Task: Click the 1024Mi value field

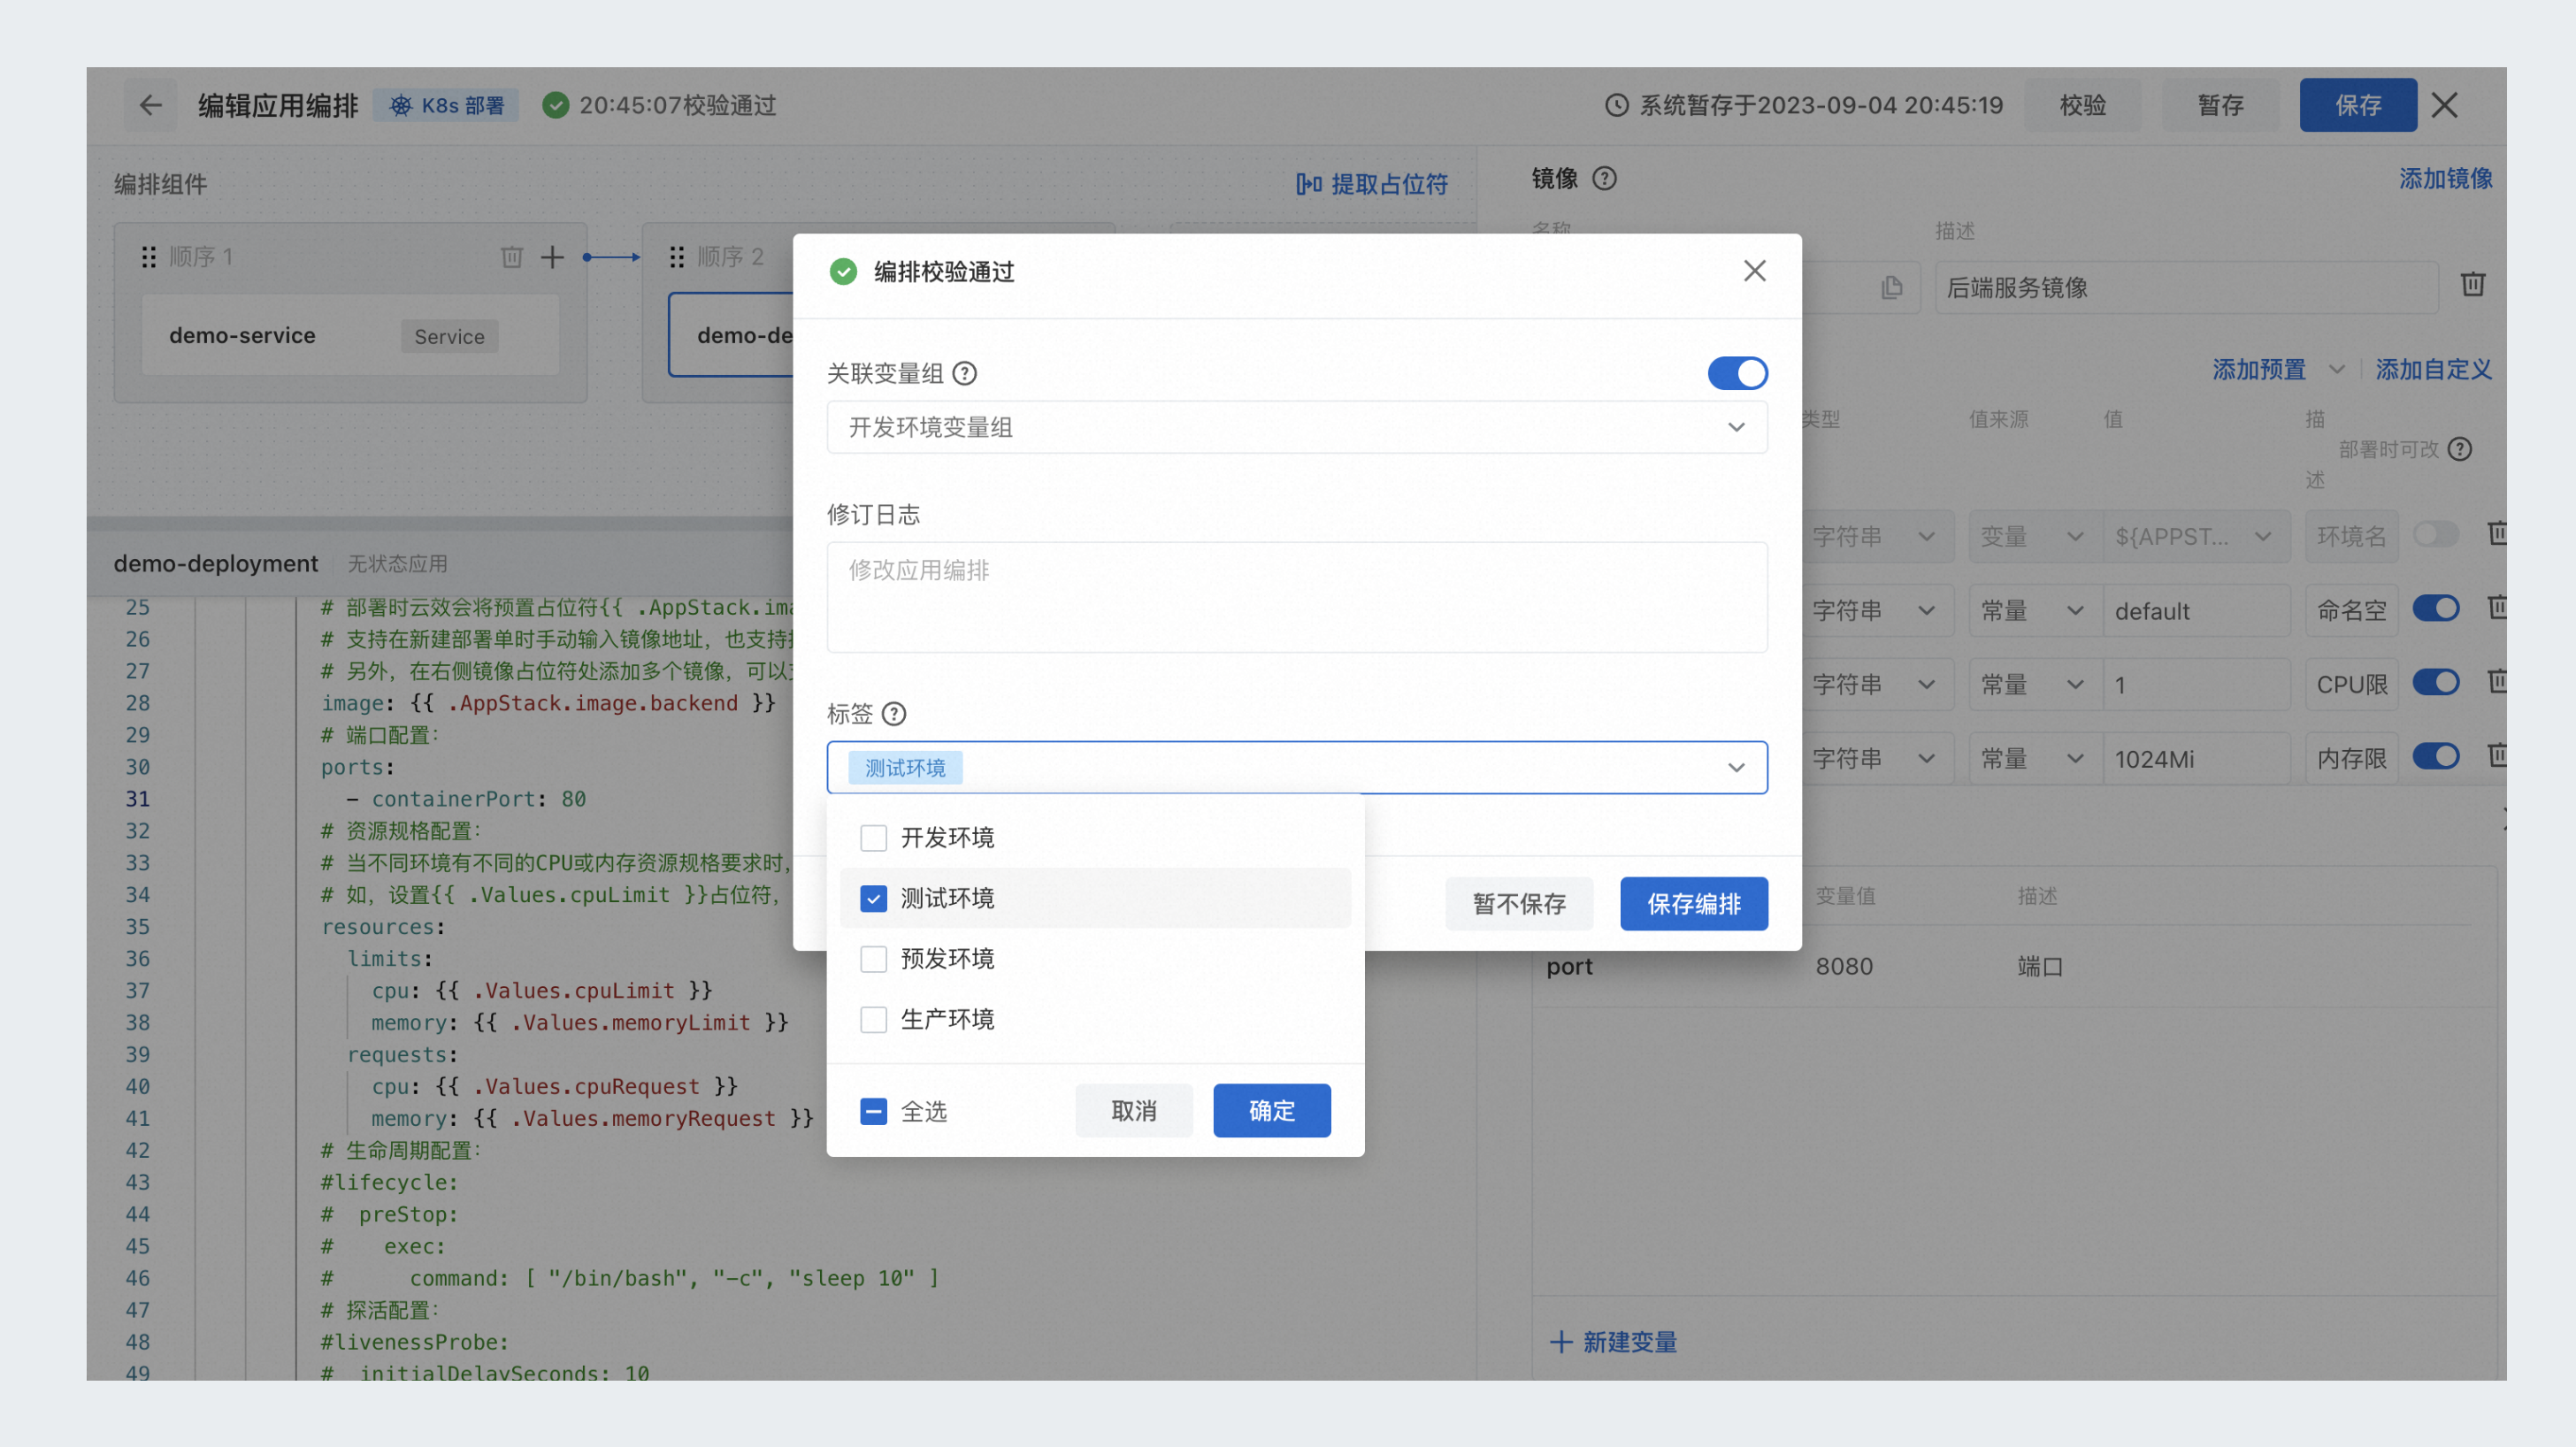Action: point(2197,759)
